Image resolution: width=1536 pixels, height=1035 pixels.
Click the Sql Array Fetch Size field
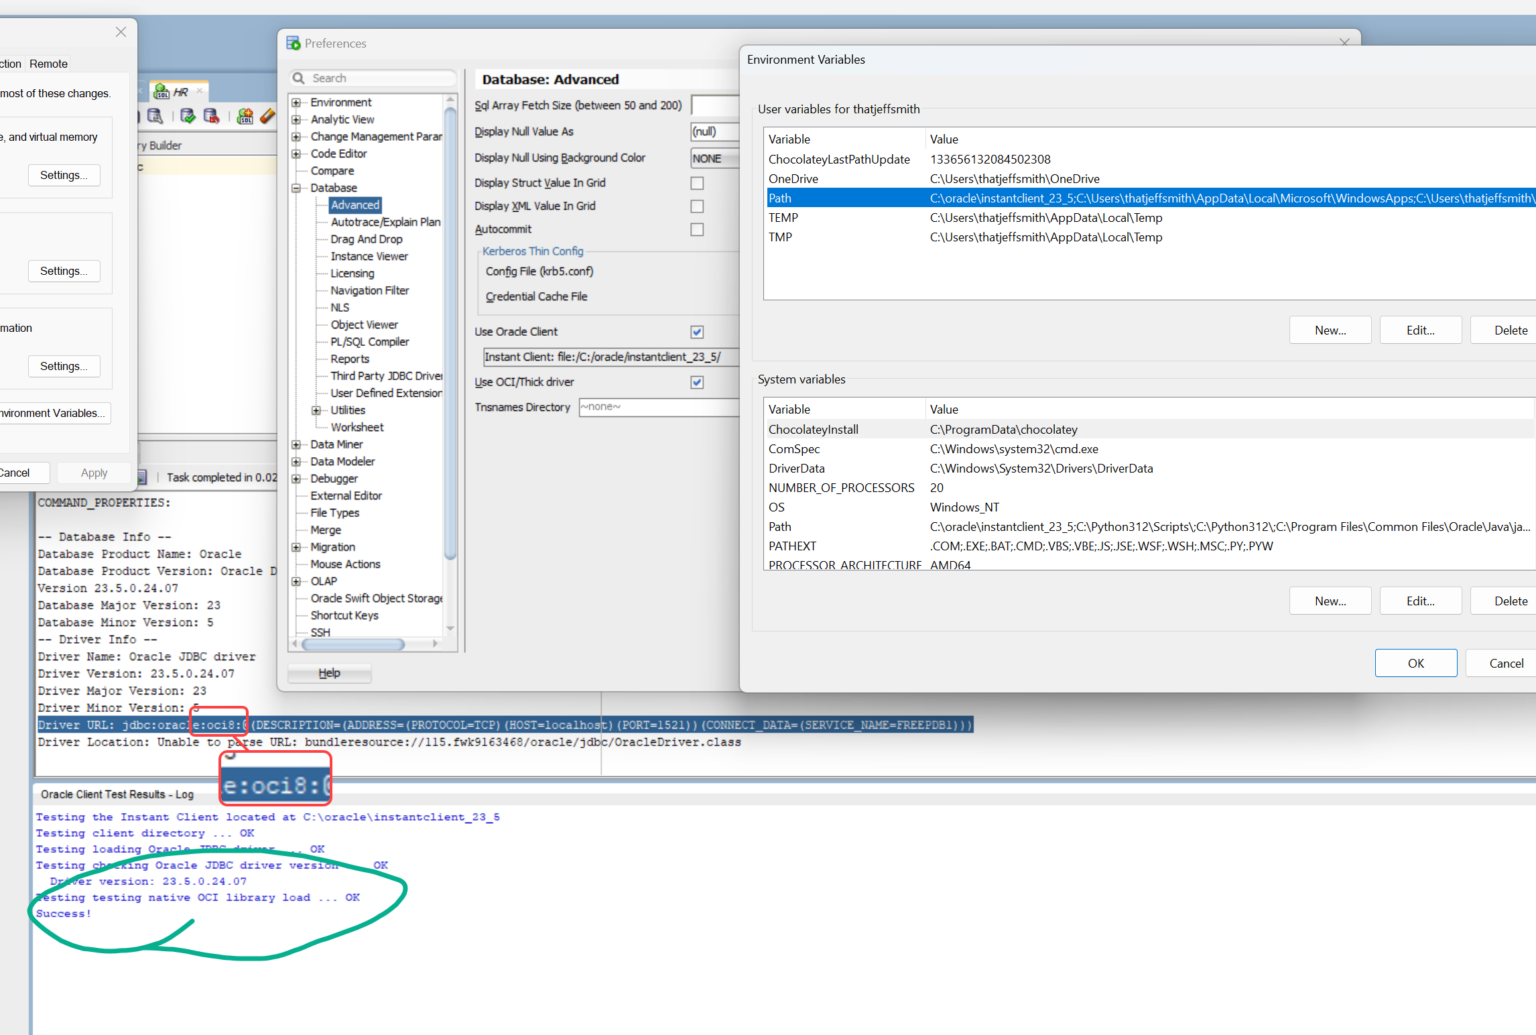point(715,105)
